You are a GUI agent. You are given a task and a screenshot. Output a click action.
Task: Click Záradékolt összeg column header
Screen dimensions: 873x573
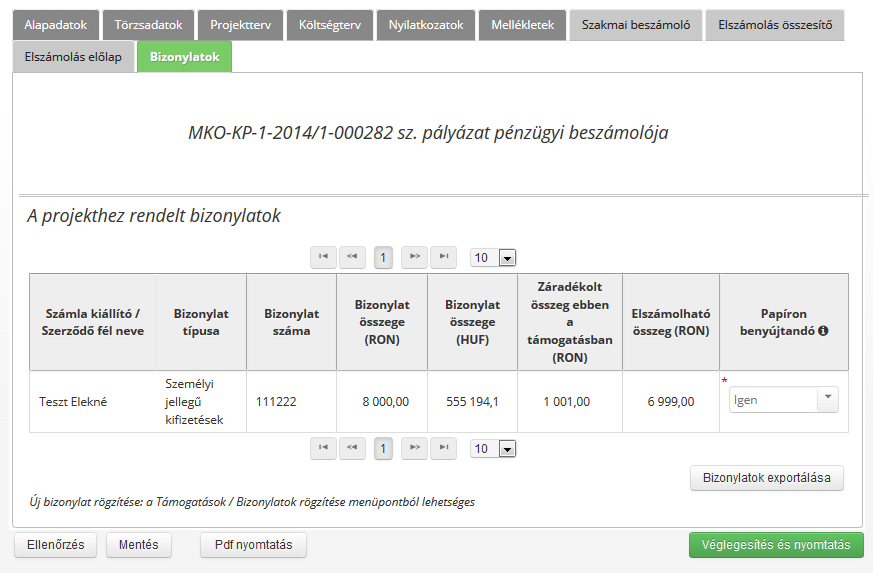[x=570, y=322]
